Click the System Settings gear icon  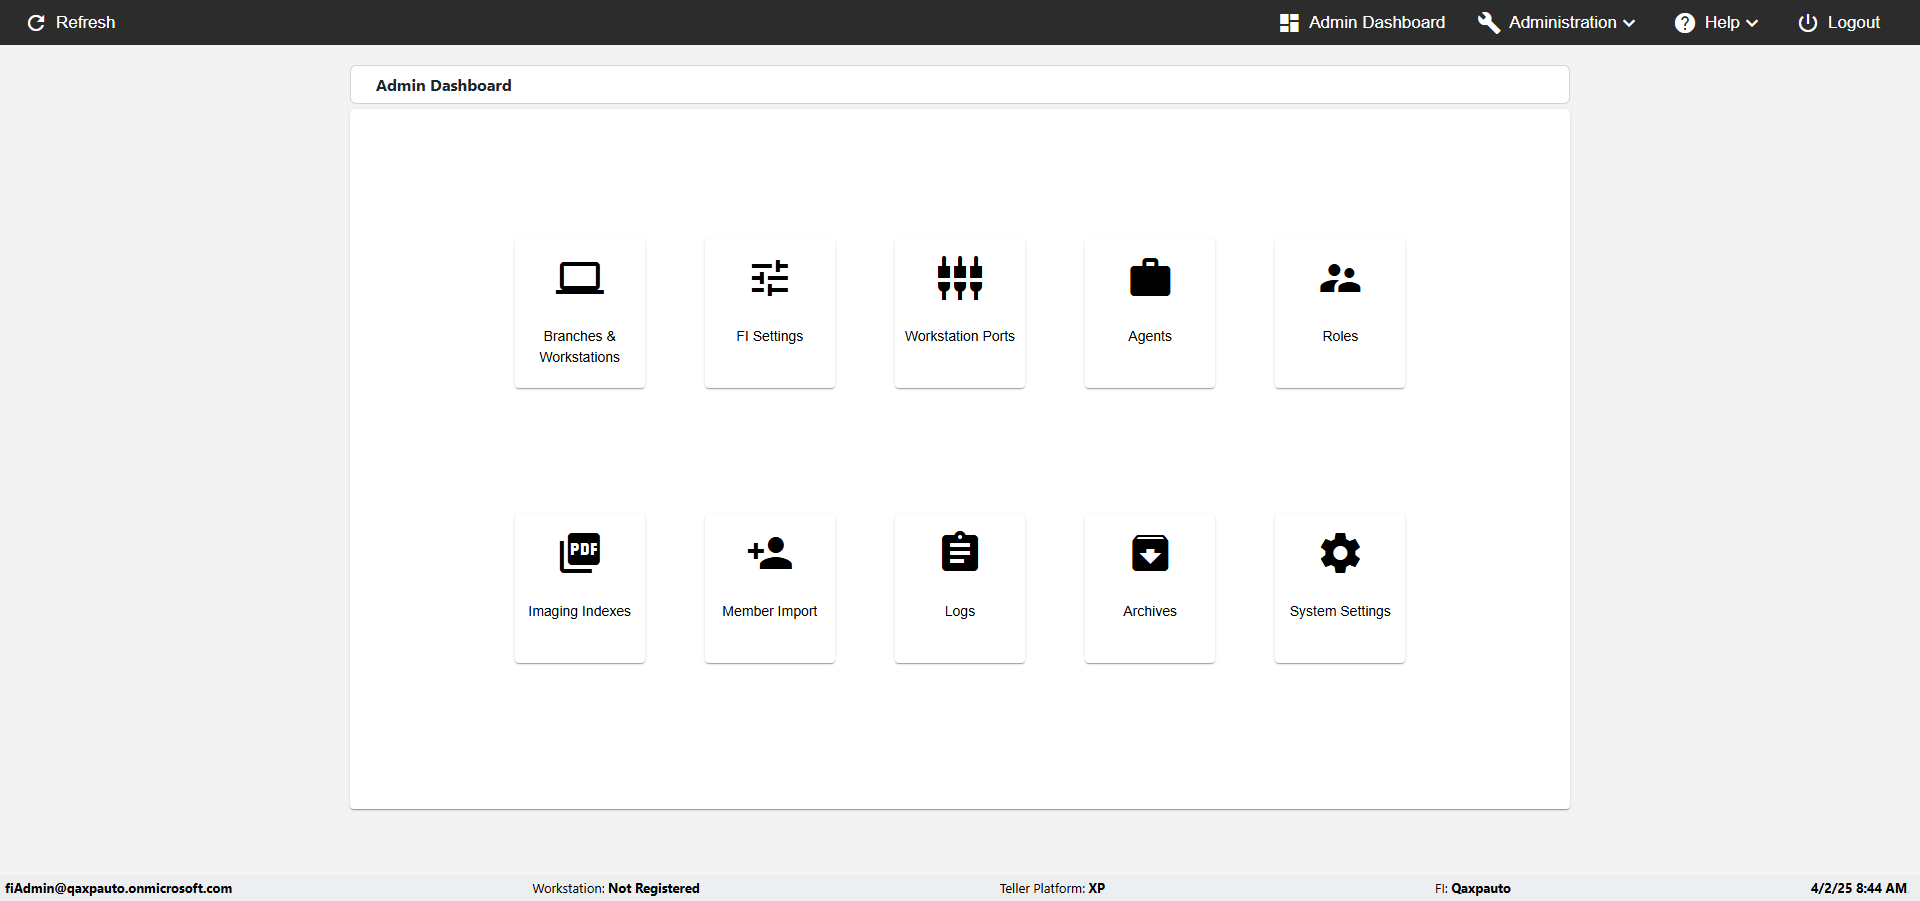(1340, 553)
